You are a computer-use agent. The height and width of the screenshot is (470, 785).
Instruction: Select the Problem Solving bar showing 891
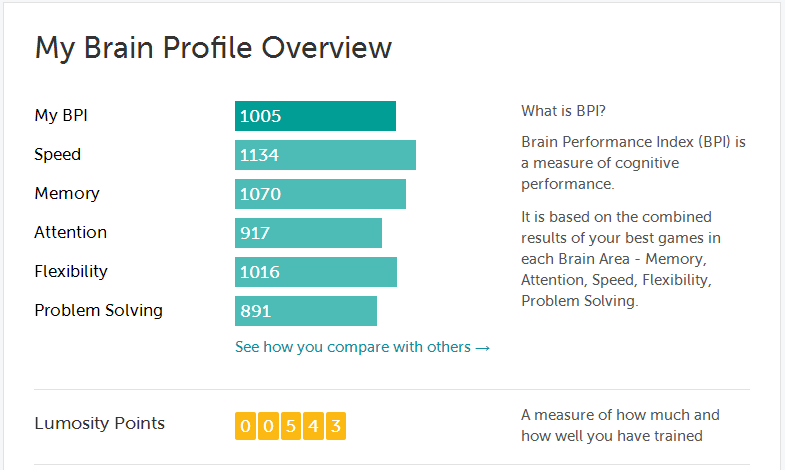coord(306,311)
